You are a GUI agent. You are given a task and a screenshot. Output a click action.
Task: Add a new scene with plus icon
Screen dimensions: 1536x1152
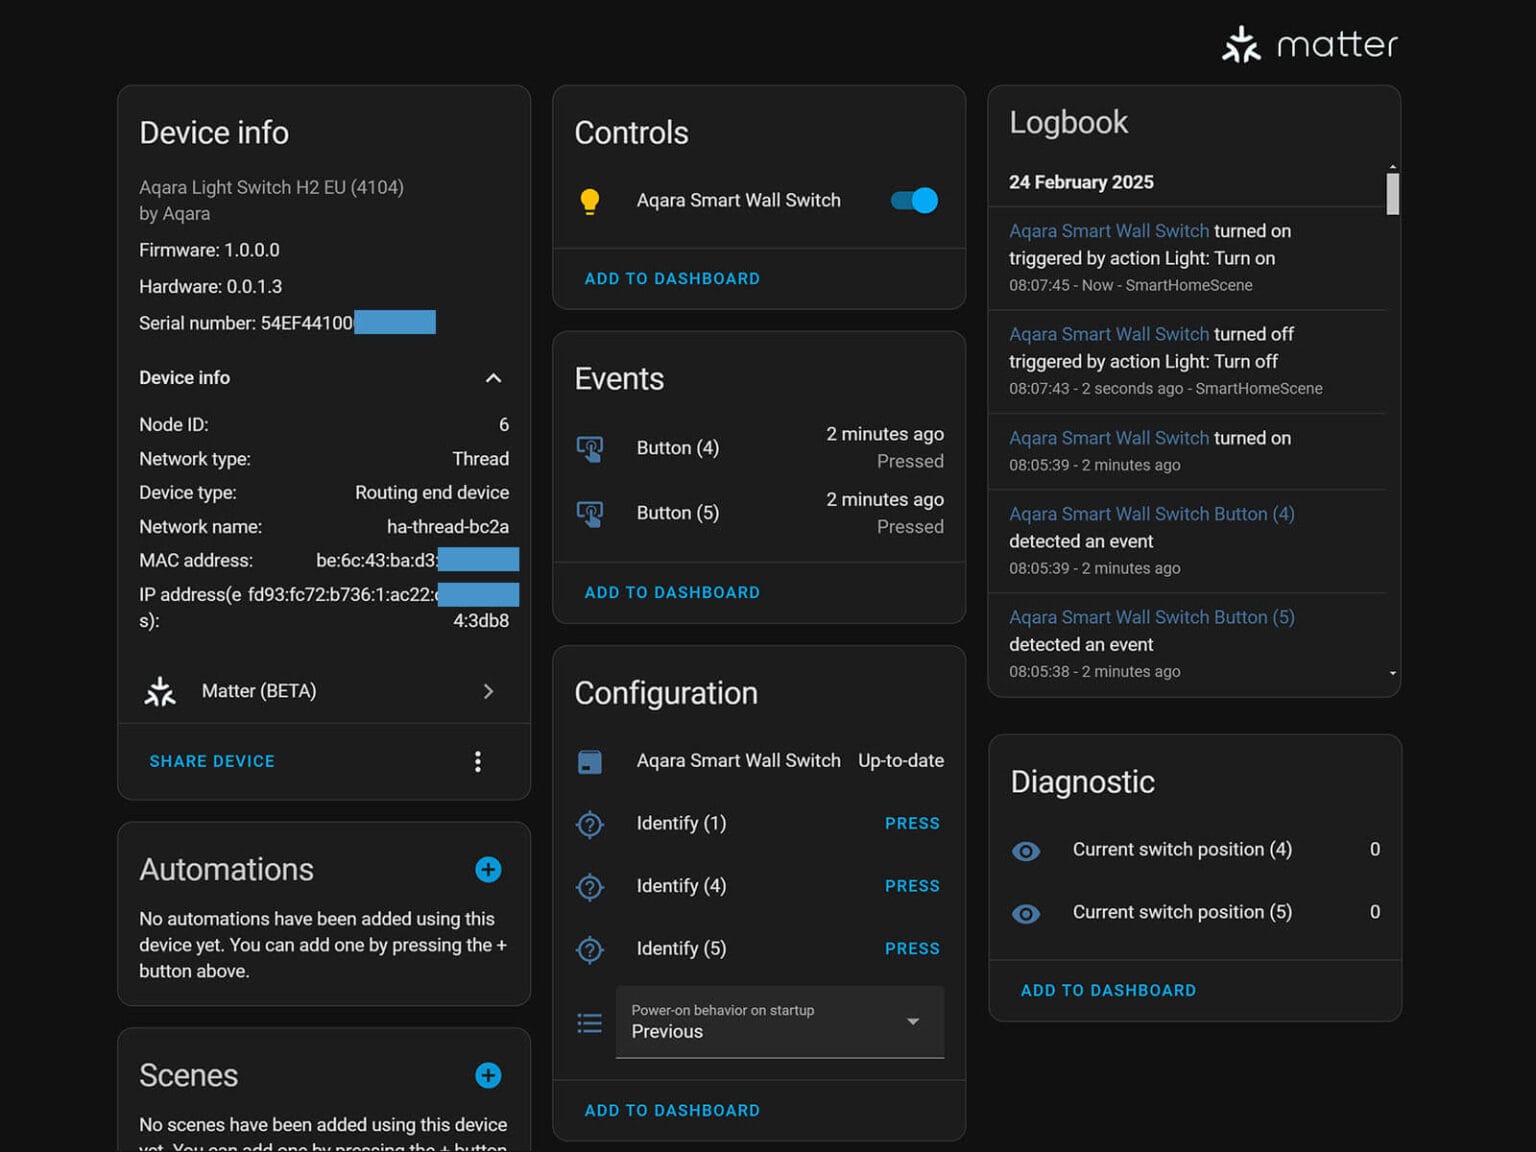[x=488, y=1076]
